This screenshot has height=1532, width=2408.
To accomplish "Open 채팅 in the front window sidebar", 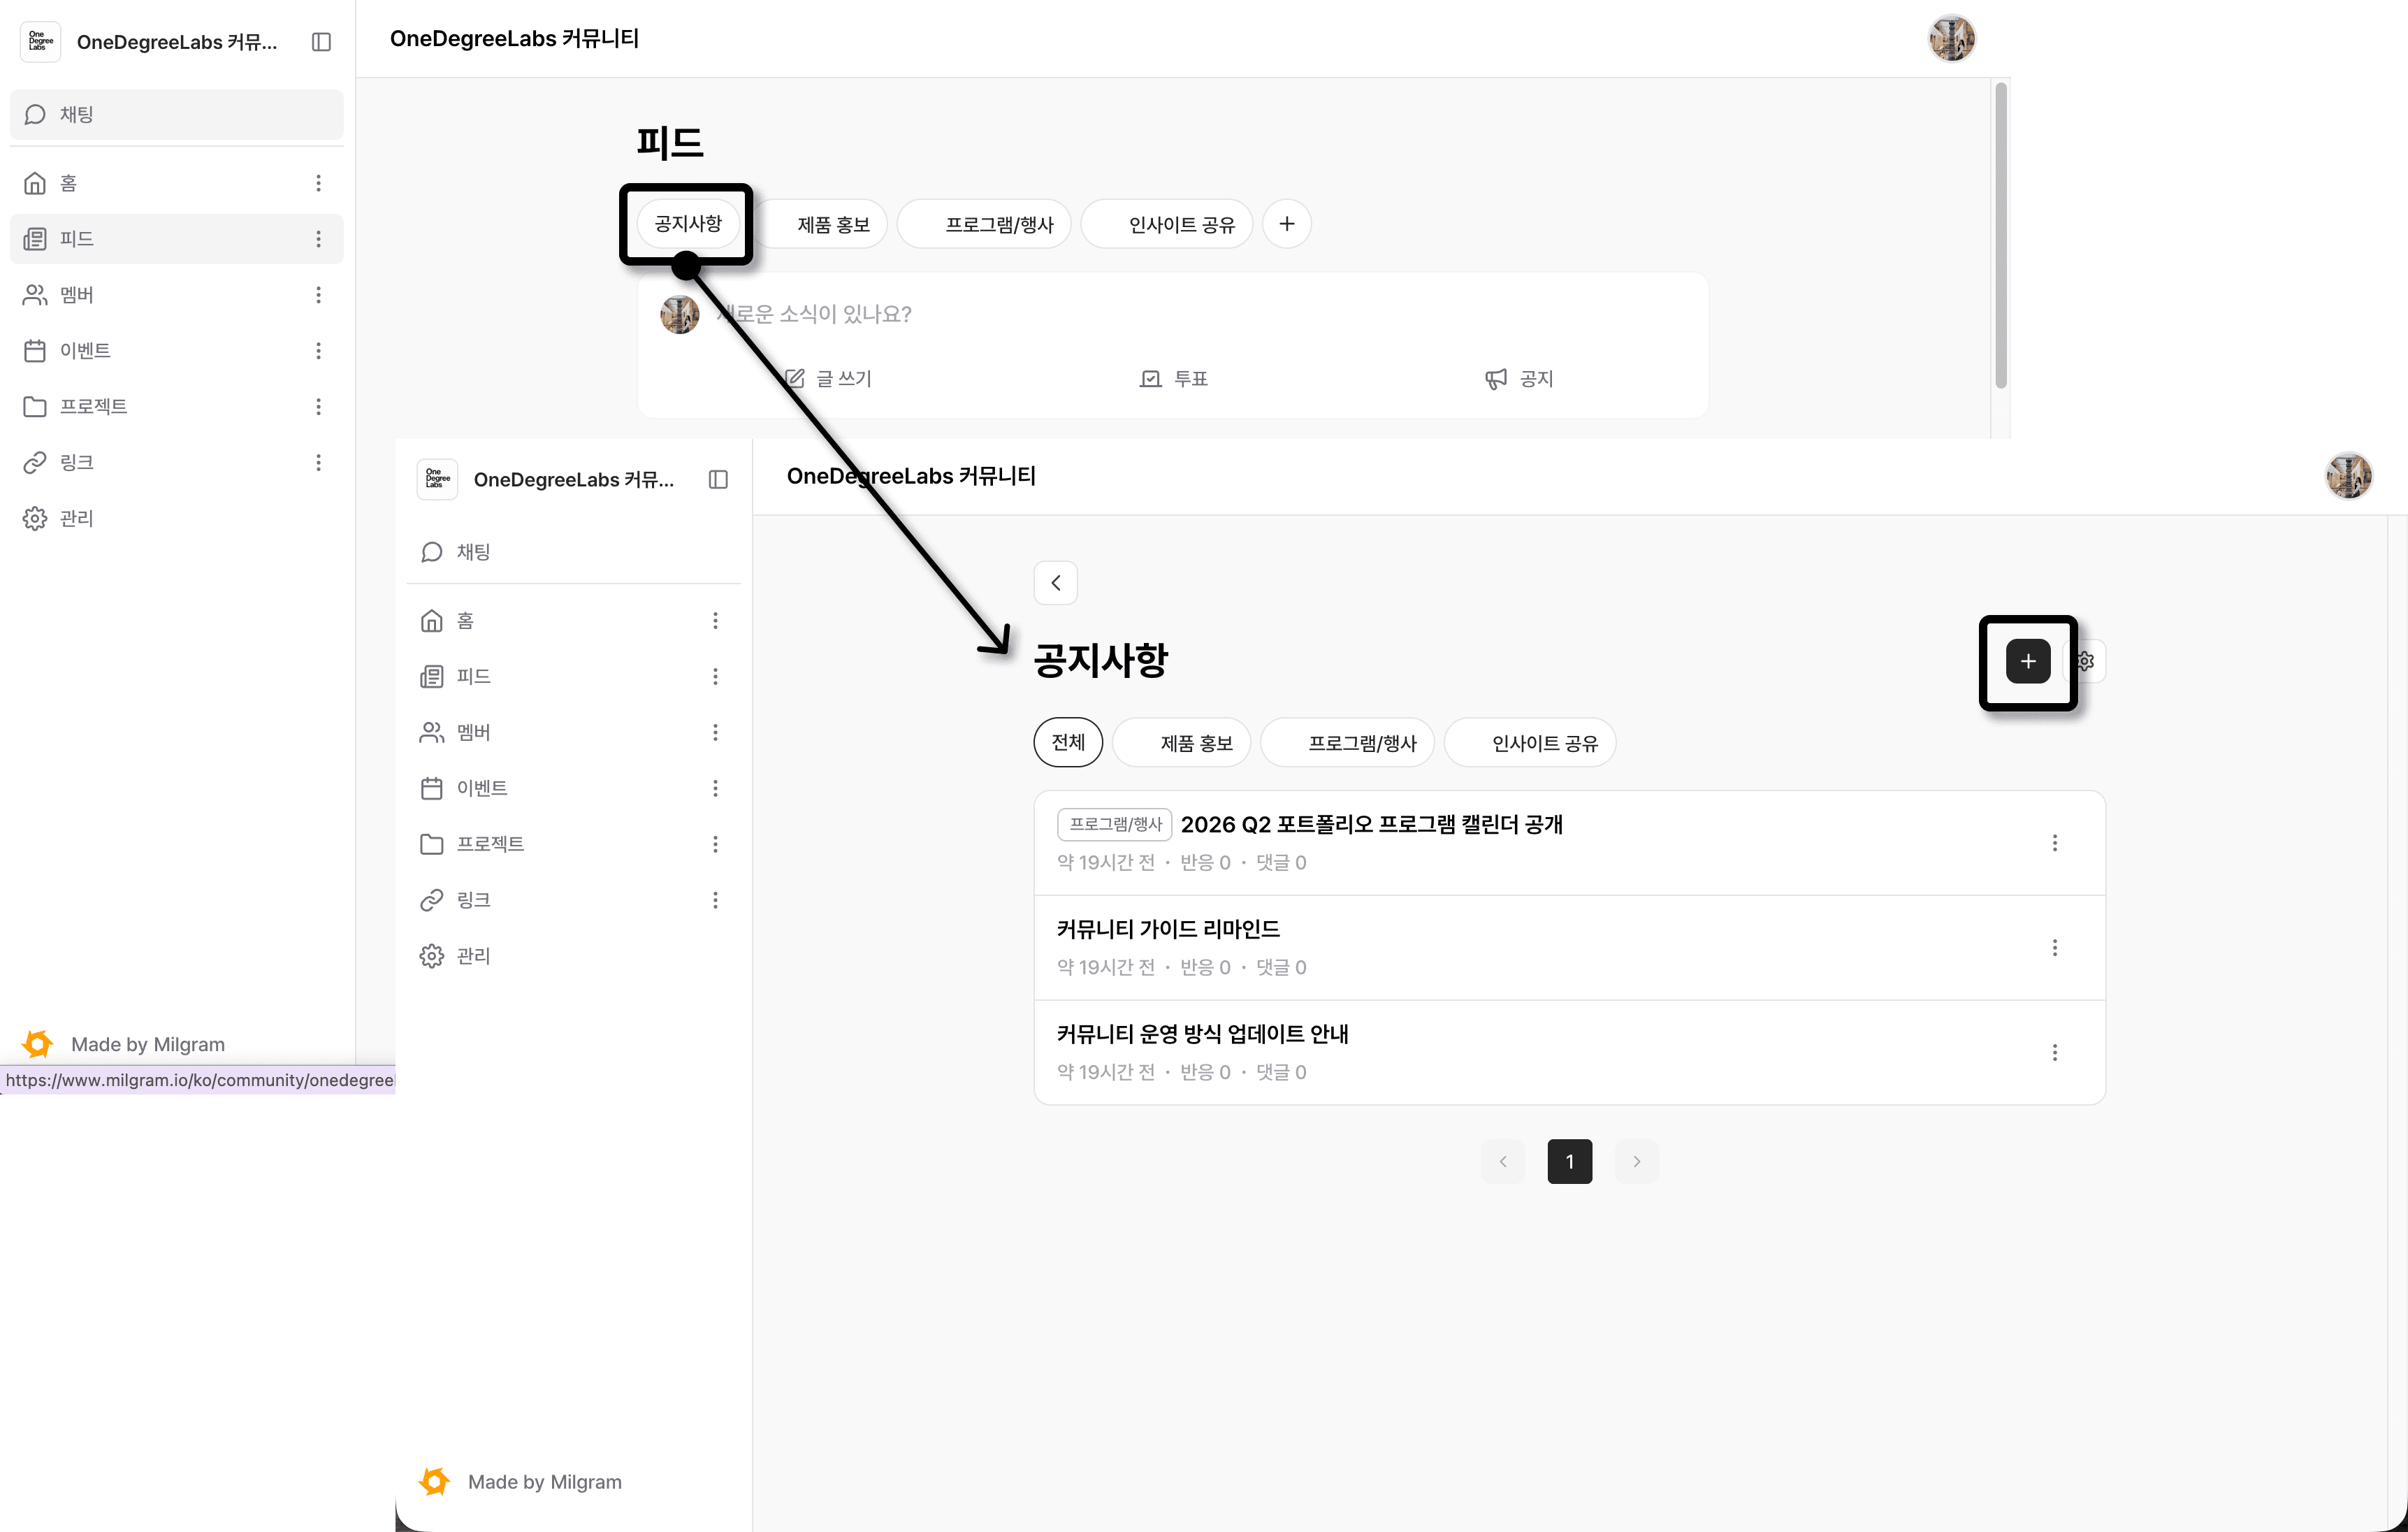I will point(573,552).
